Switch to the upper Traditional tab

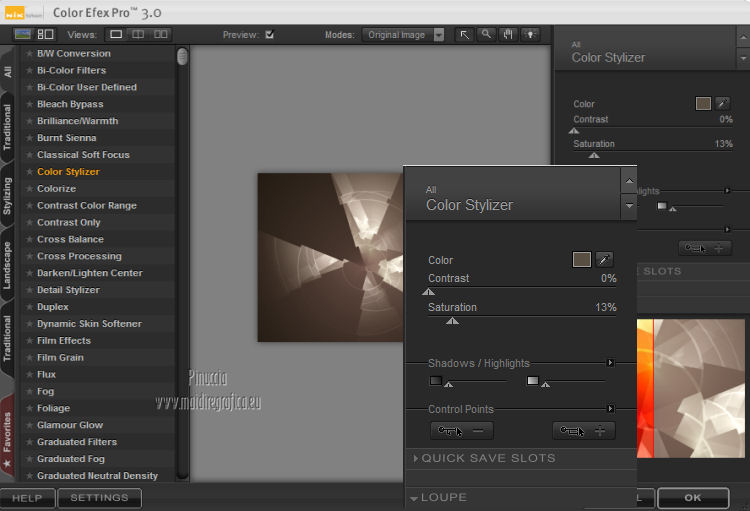click(x=7, y=127)
